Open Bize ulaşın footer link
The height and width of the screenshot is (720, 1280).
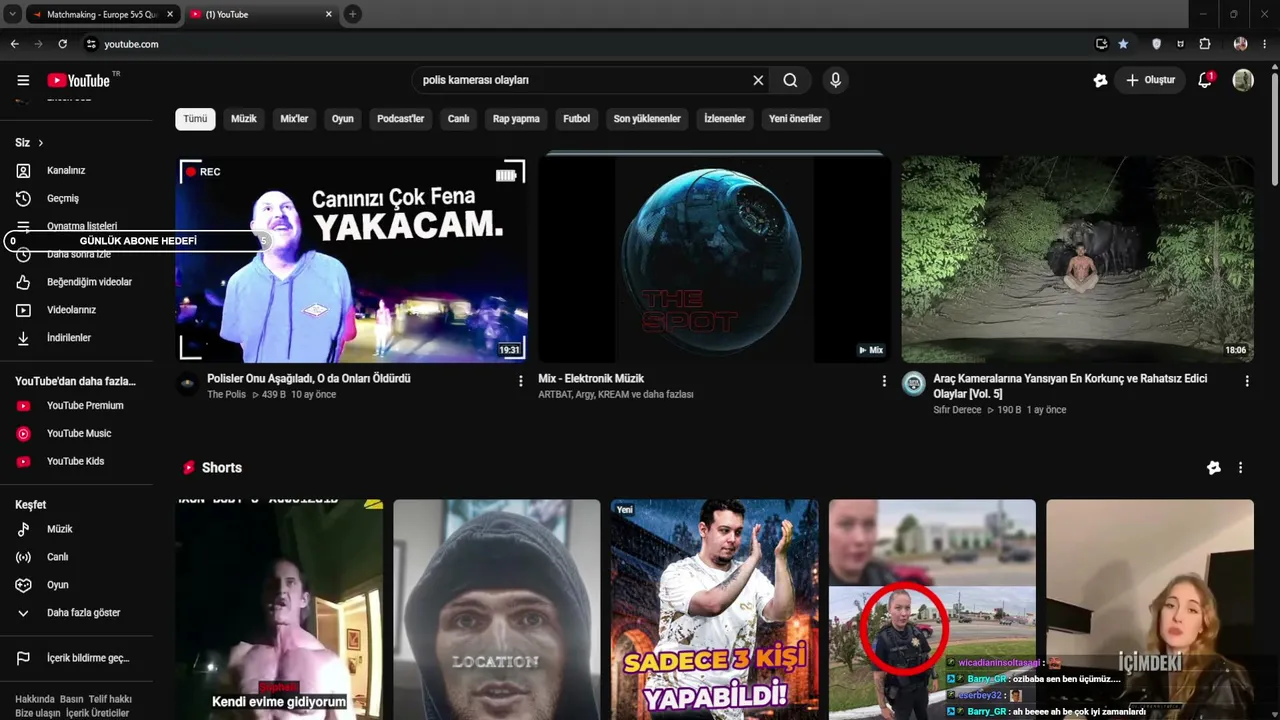[38, 713]
